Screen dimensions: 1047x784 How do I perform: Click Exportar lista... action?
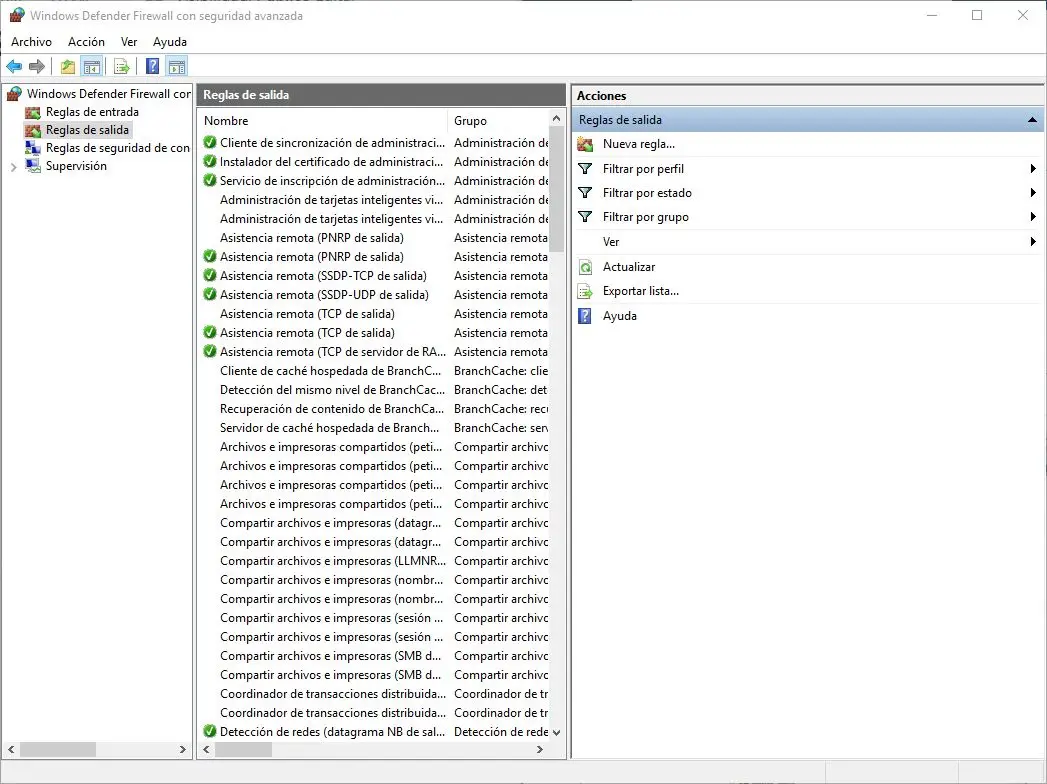coord(641,291)
